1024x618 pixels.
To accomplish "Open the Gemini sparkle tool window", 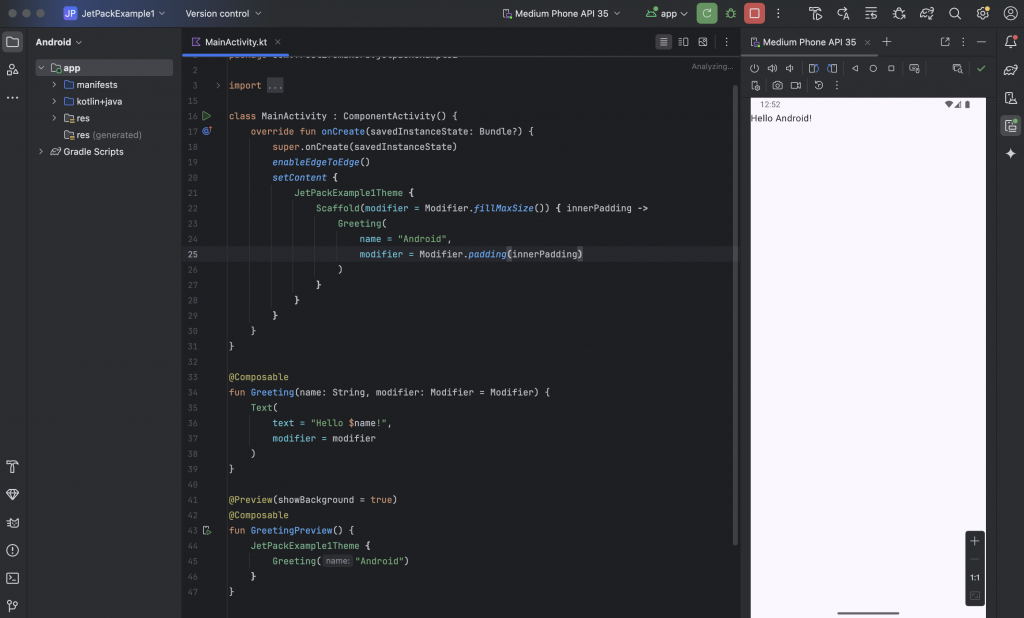I will [1010, 154].
